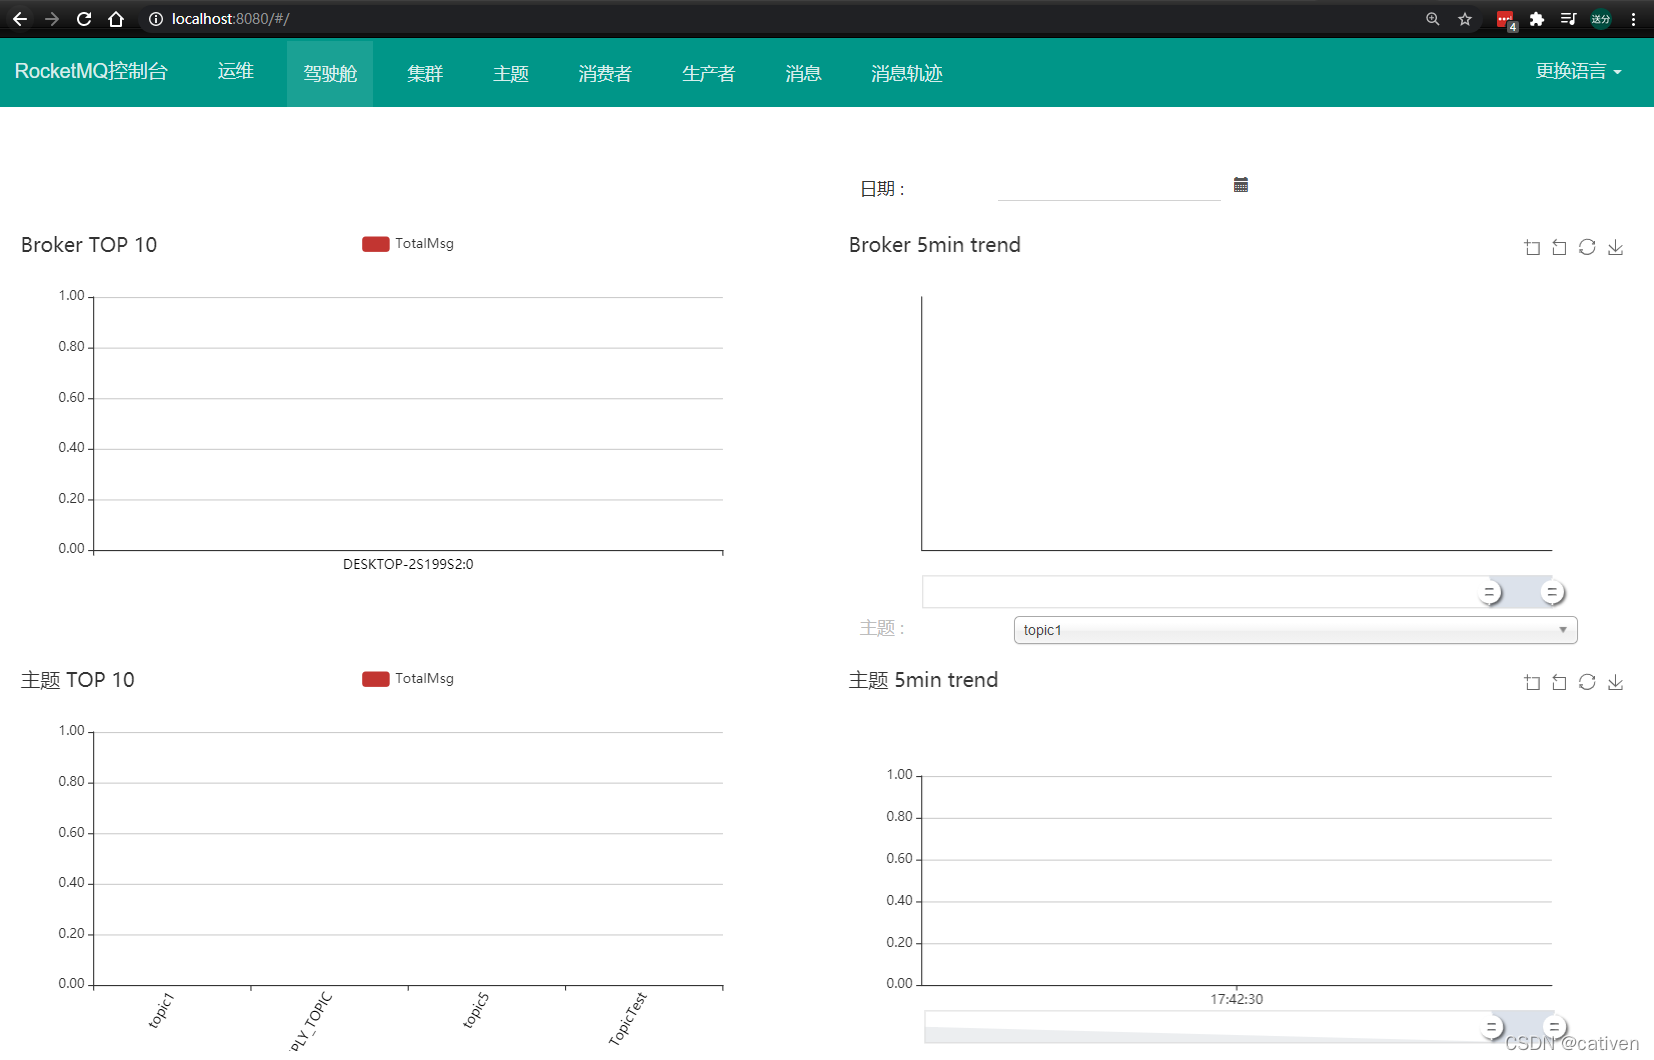Reset zoom on the Broker 5min trend chart
1654x1060 pixels.
pos(1559,247)
